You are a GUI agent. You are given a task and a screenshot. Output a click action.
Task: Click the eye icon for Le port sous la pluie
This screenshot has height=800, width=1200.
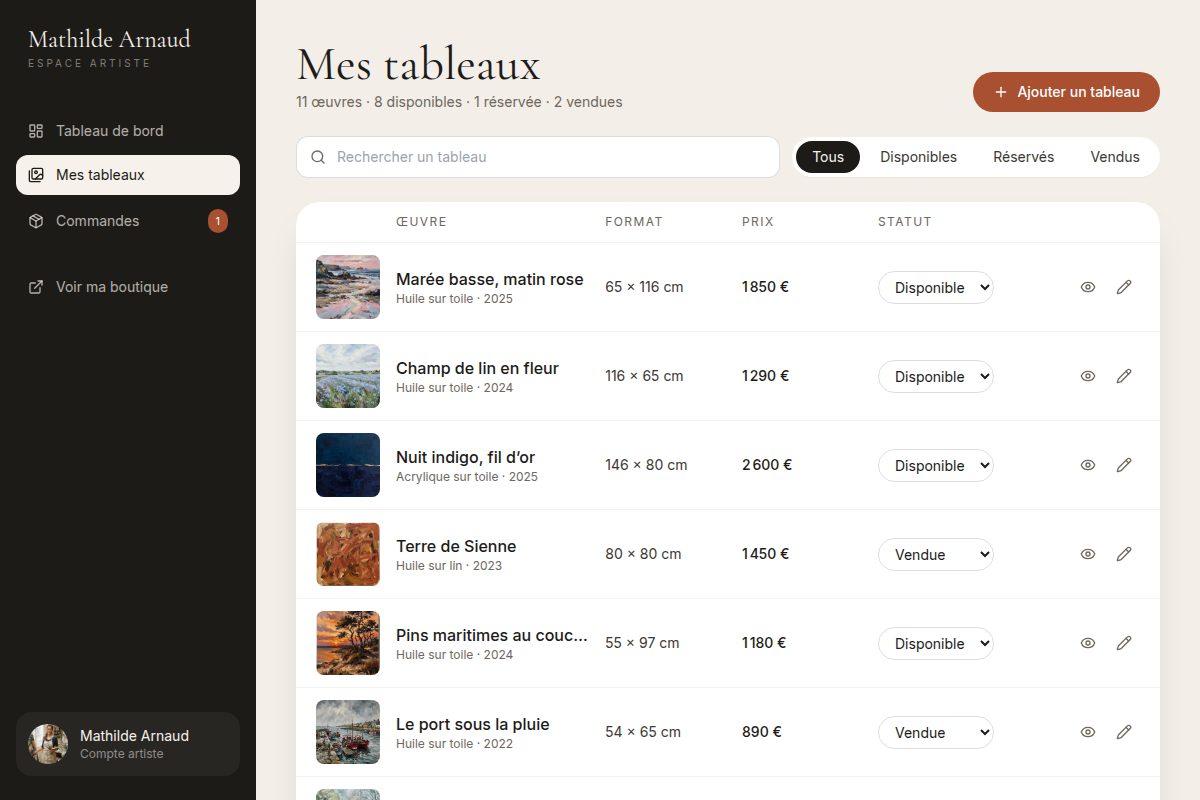click(1088, 732)
